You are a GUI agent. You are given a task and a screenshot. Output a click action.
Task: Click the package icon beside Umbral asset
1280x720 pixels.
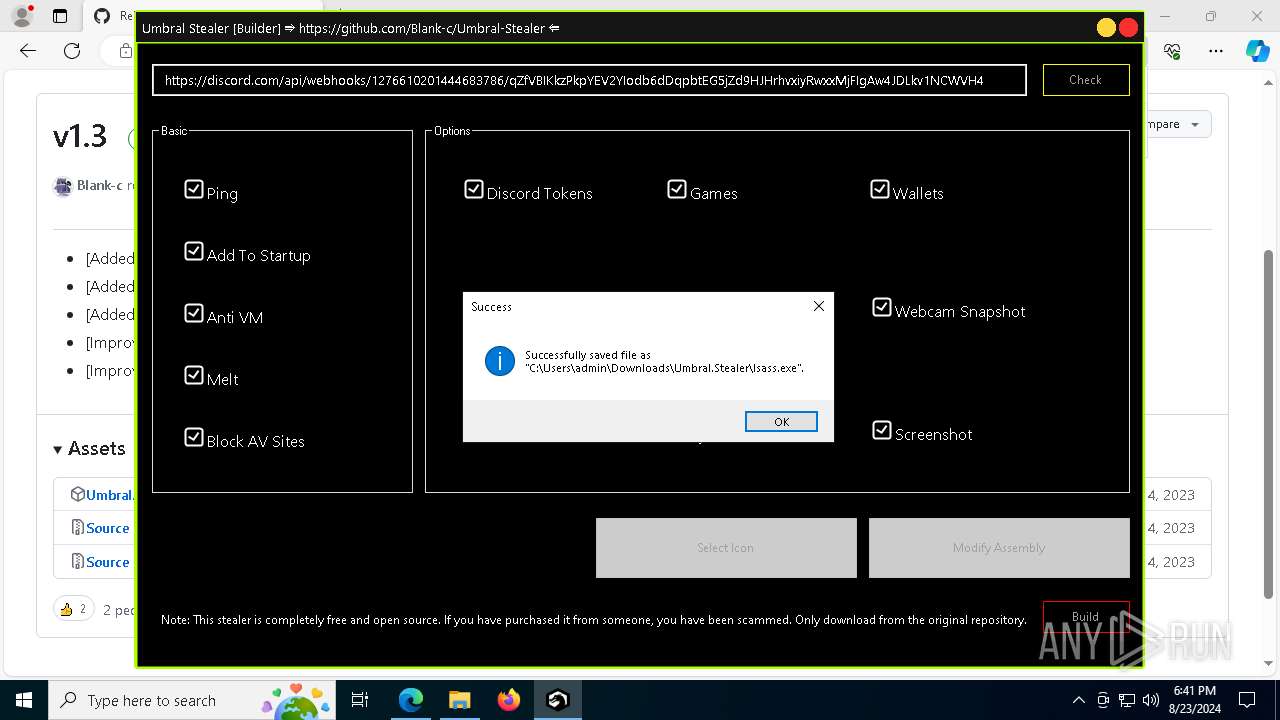77,494
